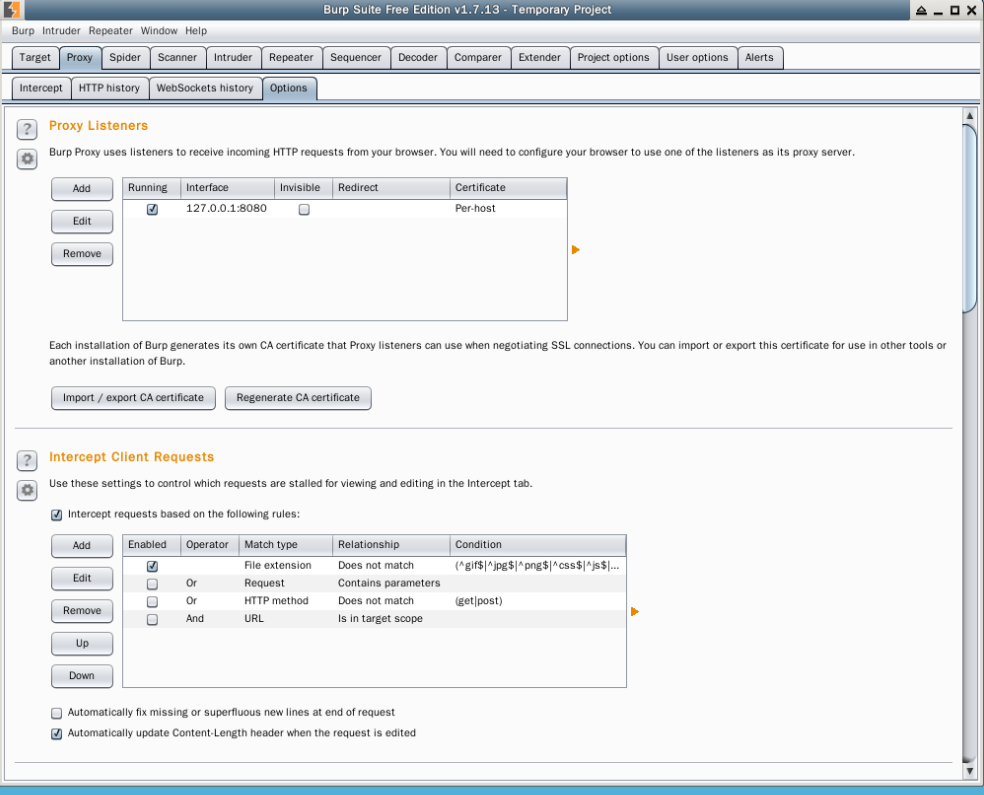Open the Window menu
984x795 pixels.
pos(159,31)
